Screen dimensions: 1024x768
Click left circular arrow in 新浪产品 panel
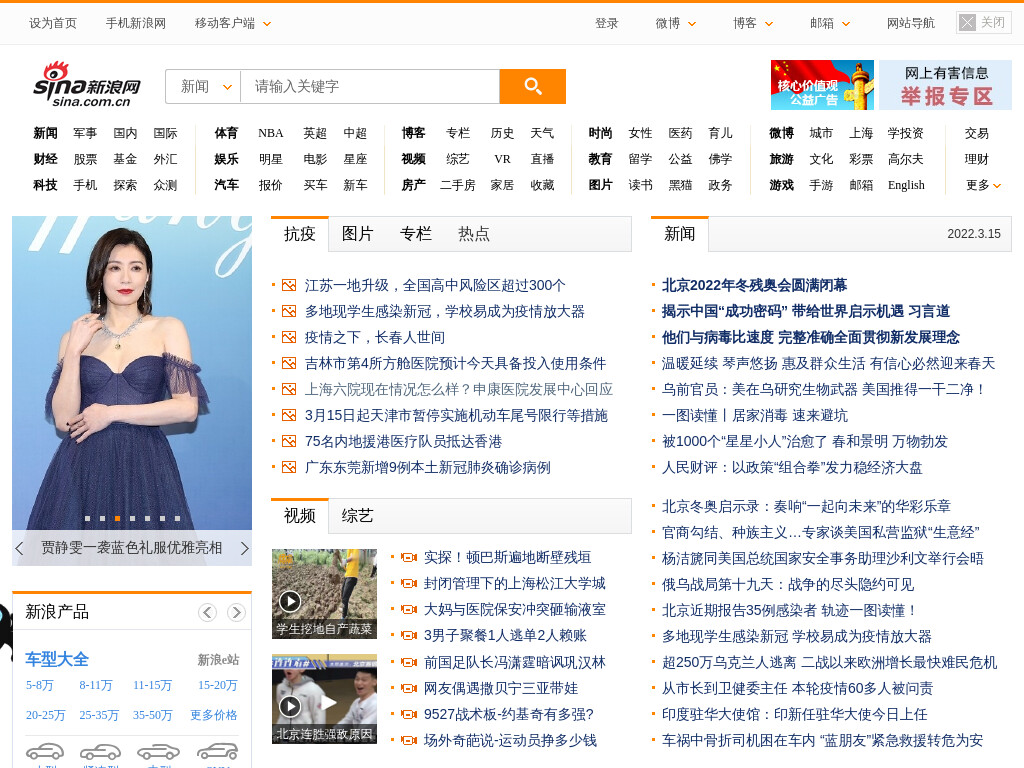[207, 612]
